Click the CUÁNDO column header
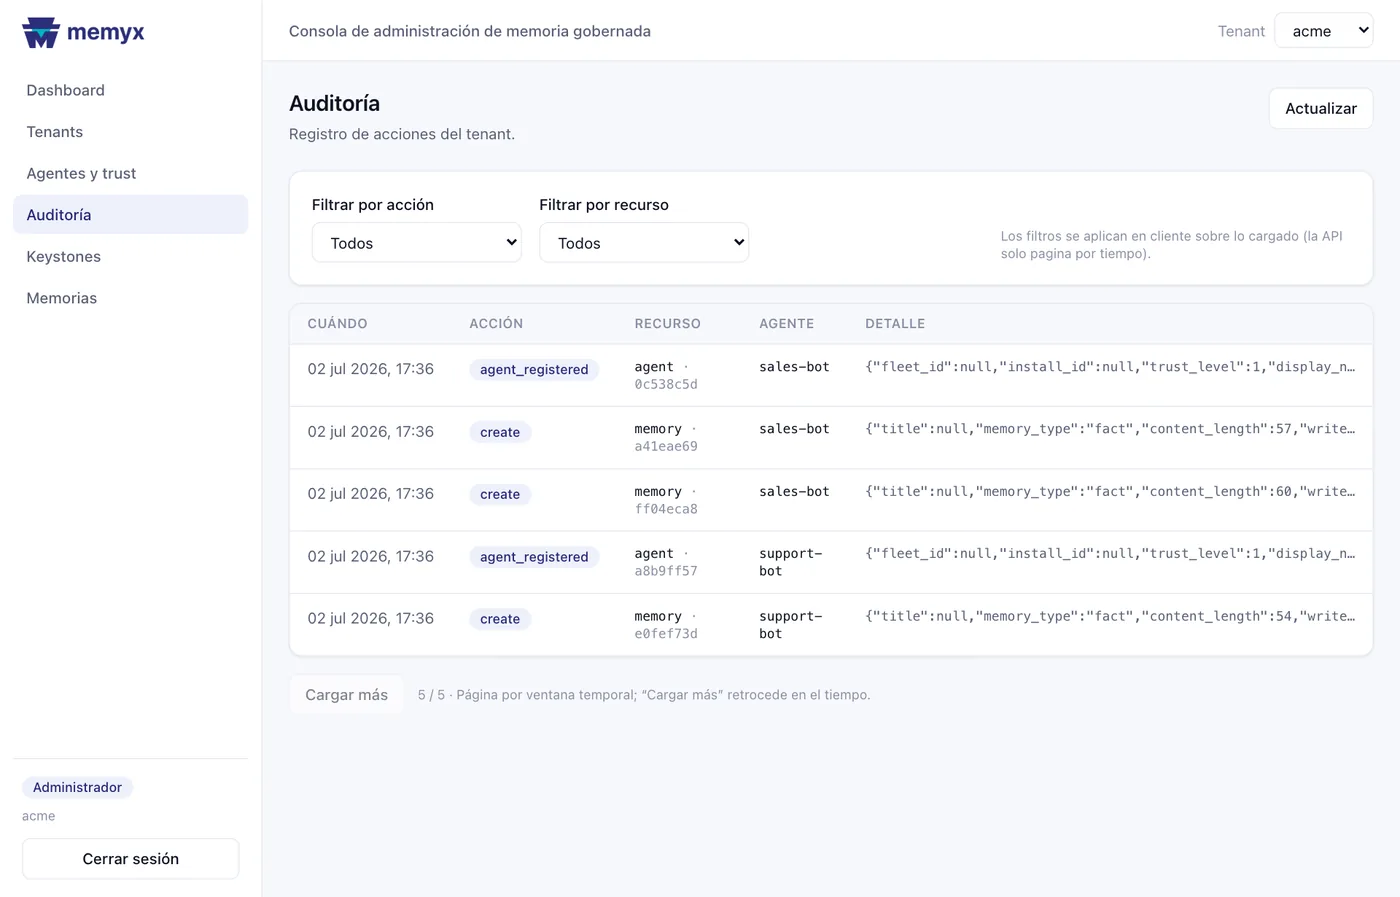 tap(337, 324)
